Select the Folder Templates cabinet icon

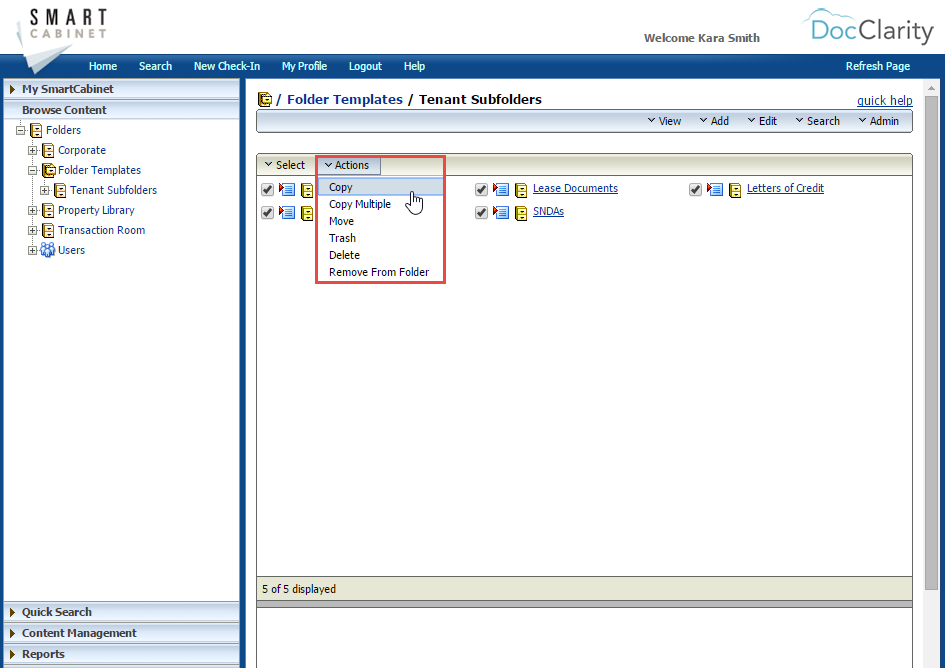pos(48,170)
